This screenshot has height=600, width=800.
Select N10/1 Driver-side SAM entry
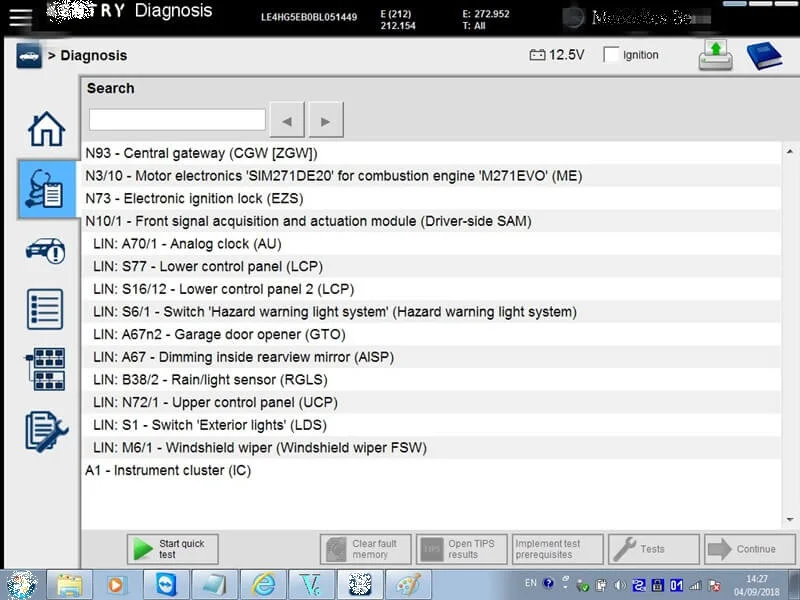coord(431,221)
